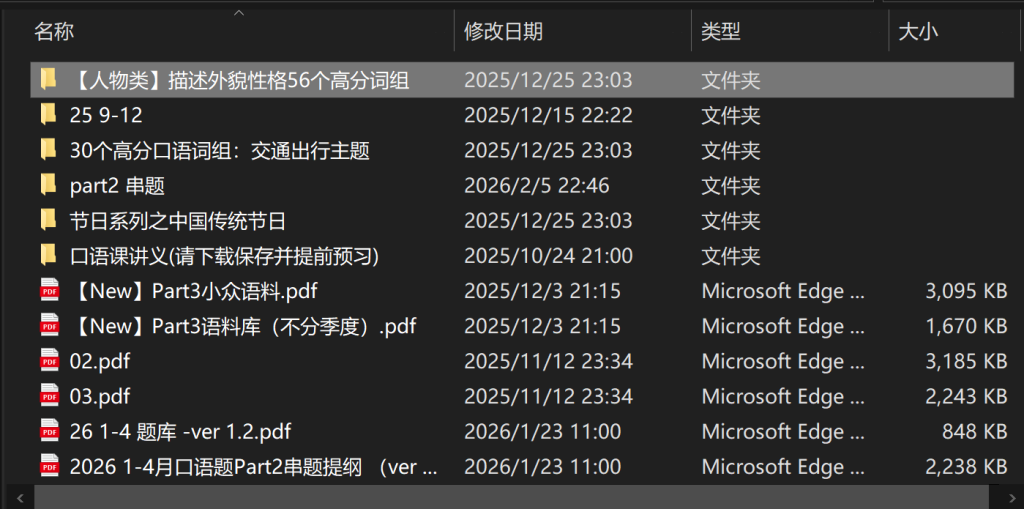
Task: Select 【New】Part3语料库（不分季度）.pdf file name
Action: (243, 326)
